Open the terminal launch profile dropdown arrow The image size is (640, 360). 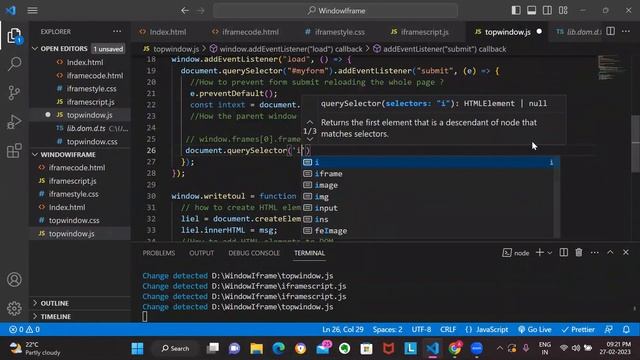[550, 253]
